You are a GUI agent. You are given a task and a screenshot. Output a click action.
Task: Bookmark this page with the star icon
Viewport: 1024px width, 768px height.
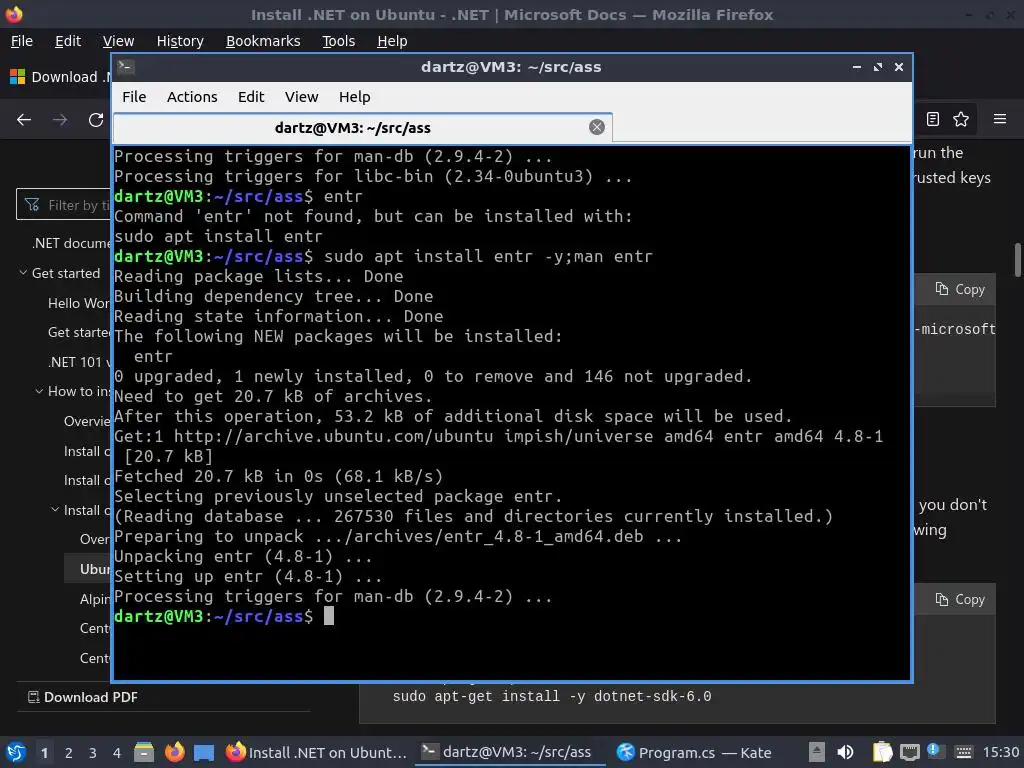tap(961, 119)
